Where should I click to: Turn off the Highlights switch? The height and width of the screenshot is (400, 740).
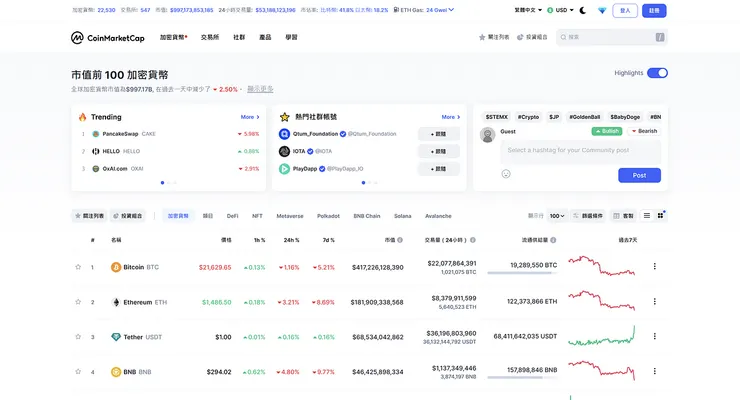coord(657,73)
